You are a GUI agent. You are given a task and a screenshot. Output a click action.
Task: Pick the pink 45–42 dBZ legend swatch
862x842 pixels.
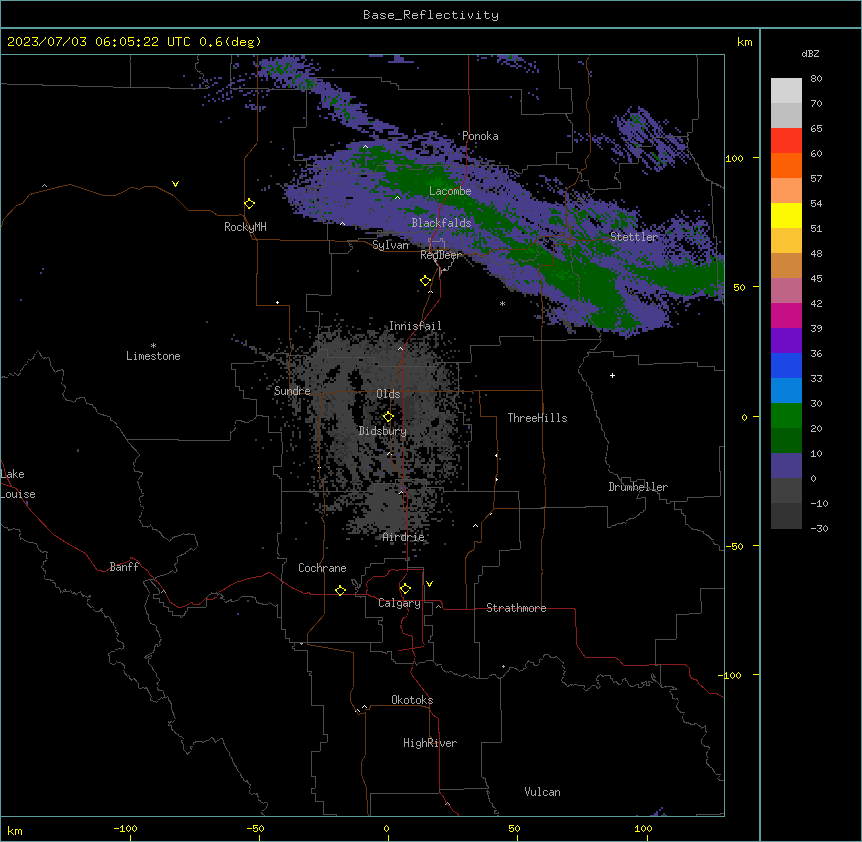(x=786, y=291)
